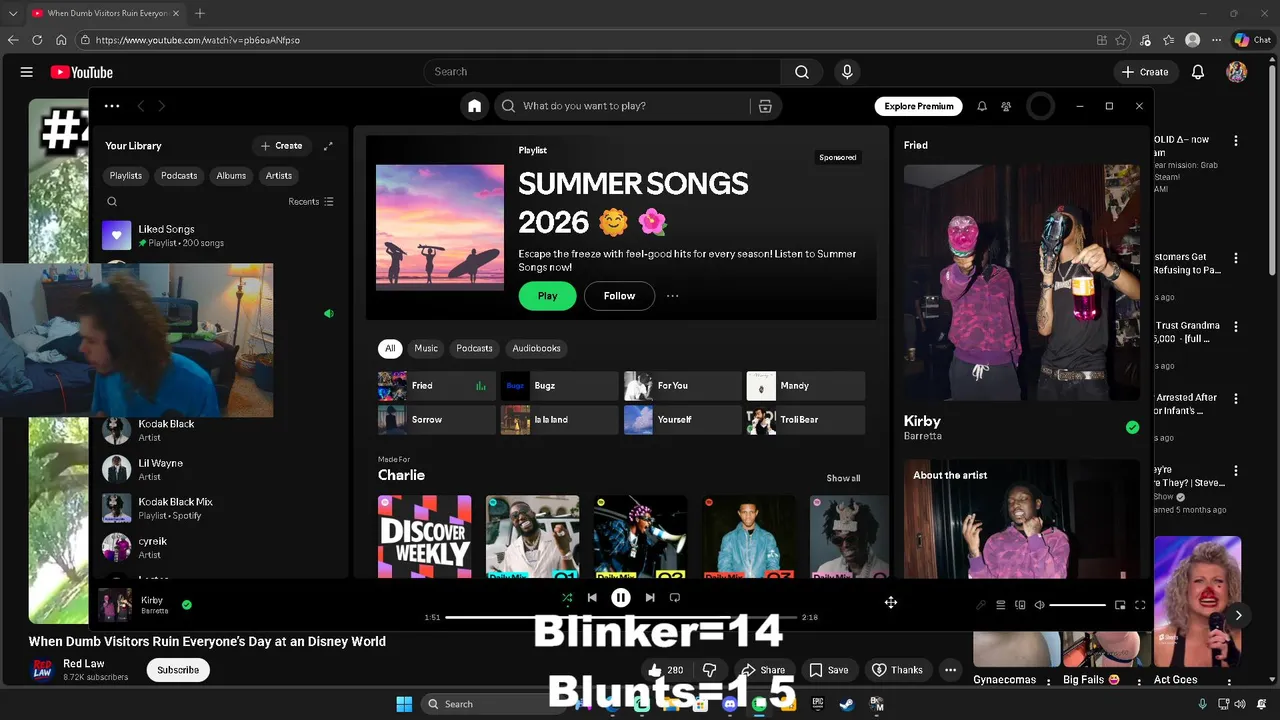Skip to the previous track in Spotify
Image resolution: width=1280 pixels, height=720 pixels.
coord(592,598)
